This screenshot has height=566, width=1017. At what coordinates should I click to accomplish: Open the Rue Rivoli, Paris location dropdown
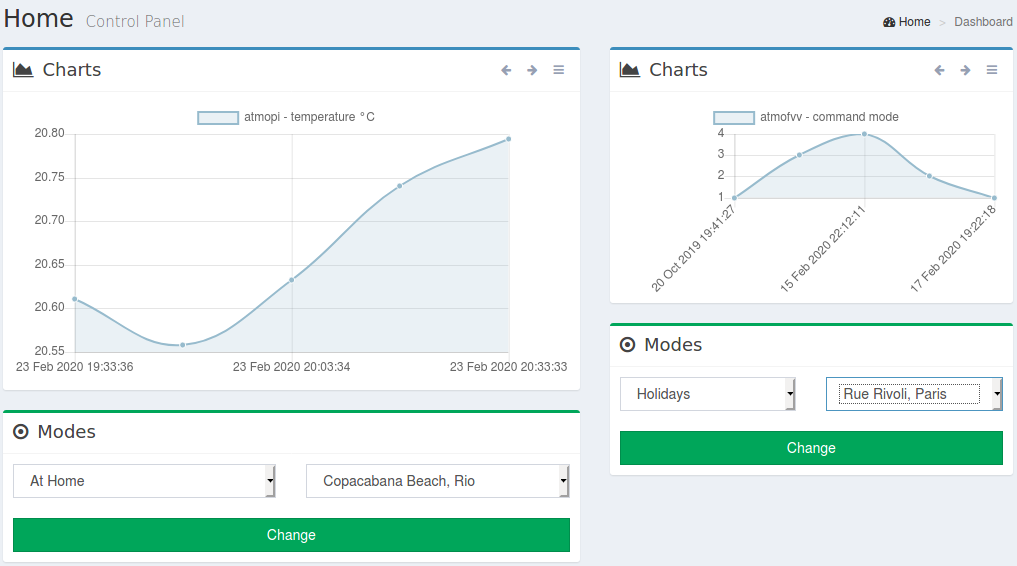tap(914, 394)
